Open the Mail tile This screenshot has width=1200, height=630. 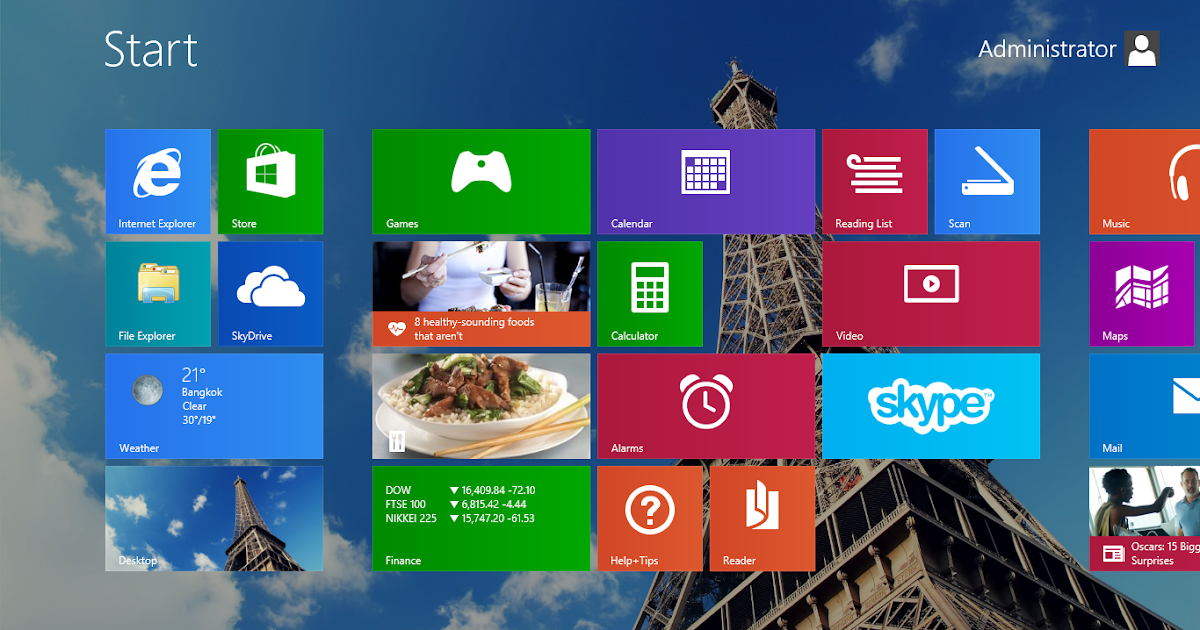coord(1144,406)
